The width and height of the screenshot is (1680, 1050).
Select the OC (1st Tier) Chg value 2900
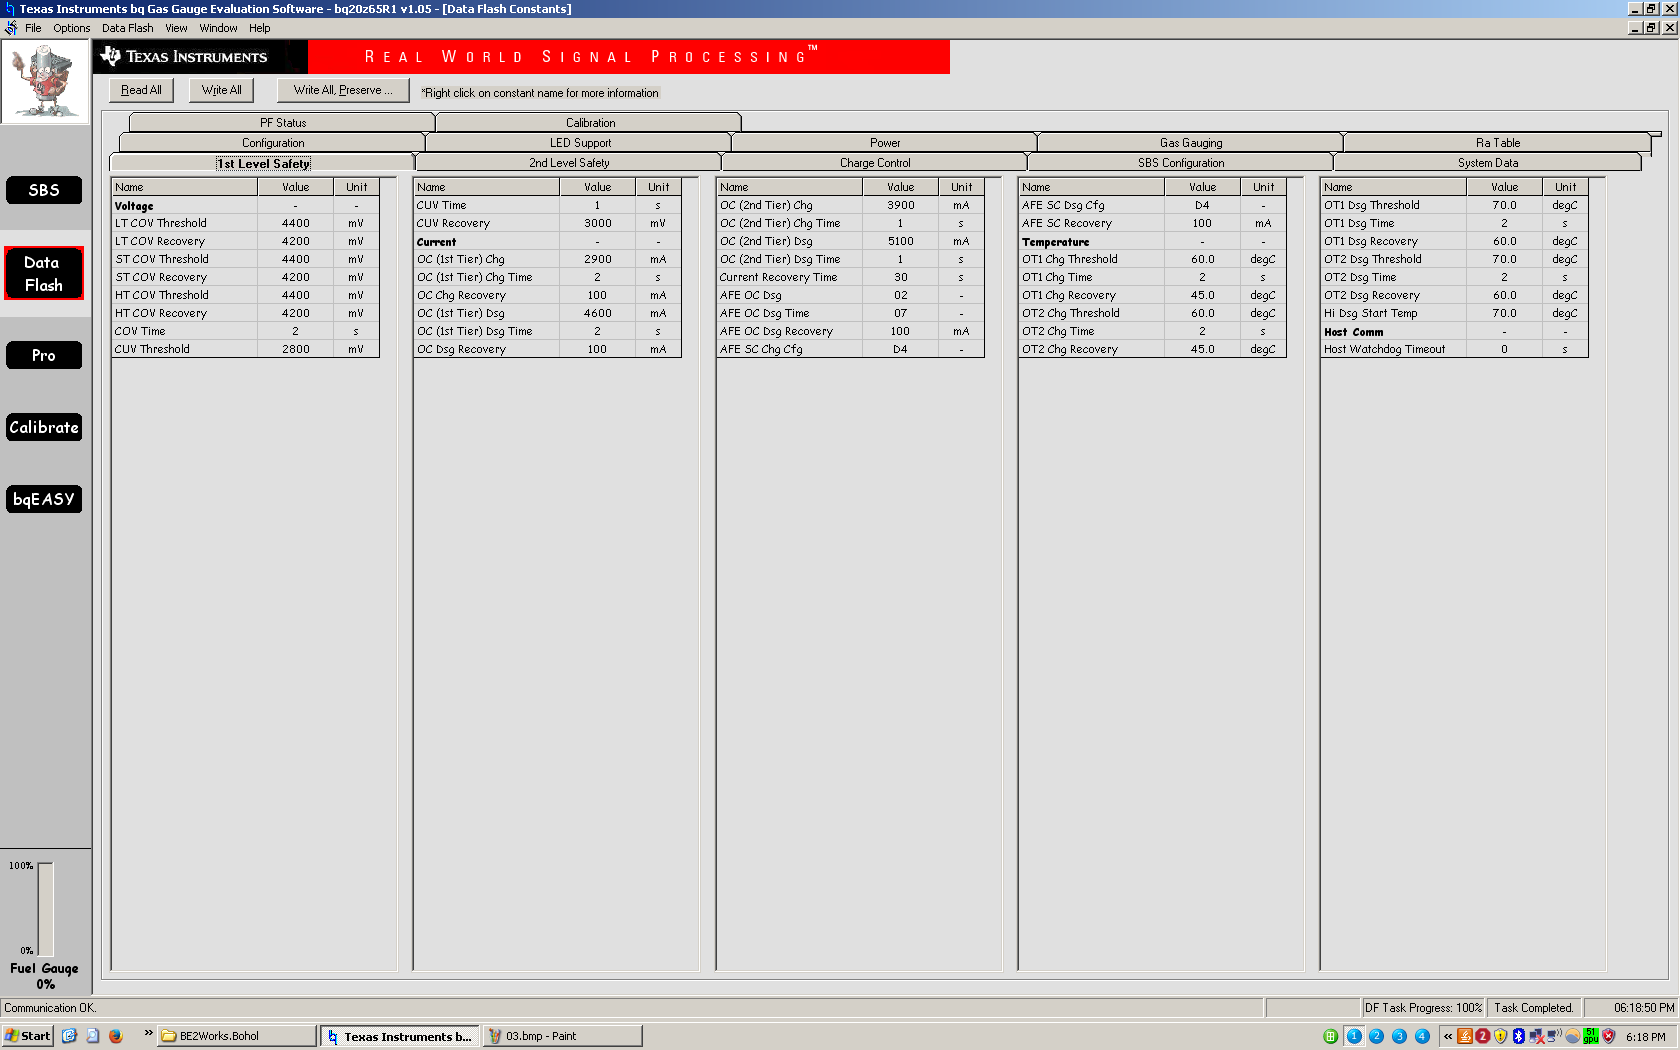click(x=598, y=259)
